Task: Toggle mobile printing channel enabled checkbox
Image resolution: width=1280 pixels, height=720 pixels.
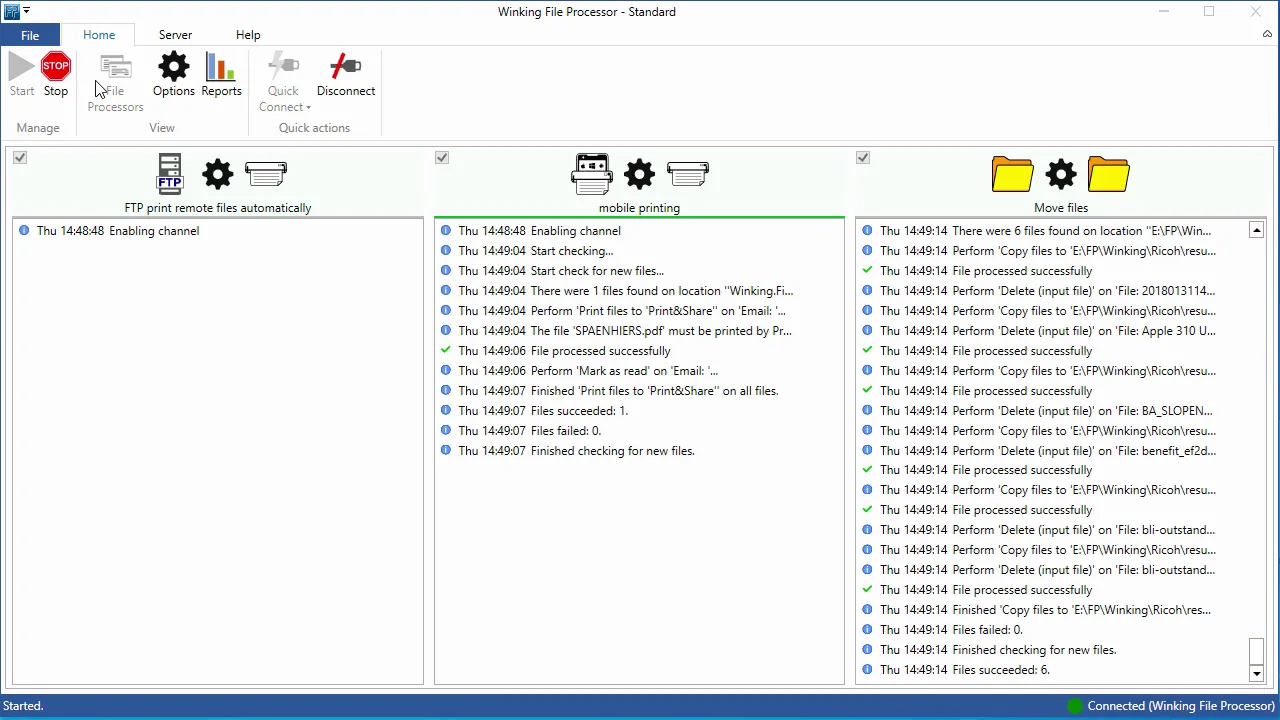Action: point(442,157)
